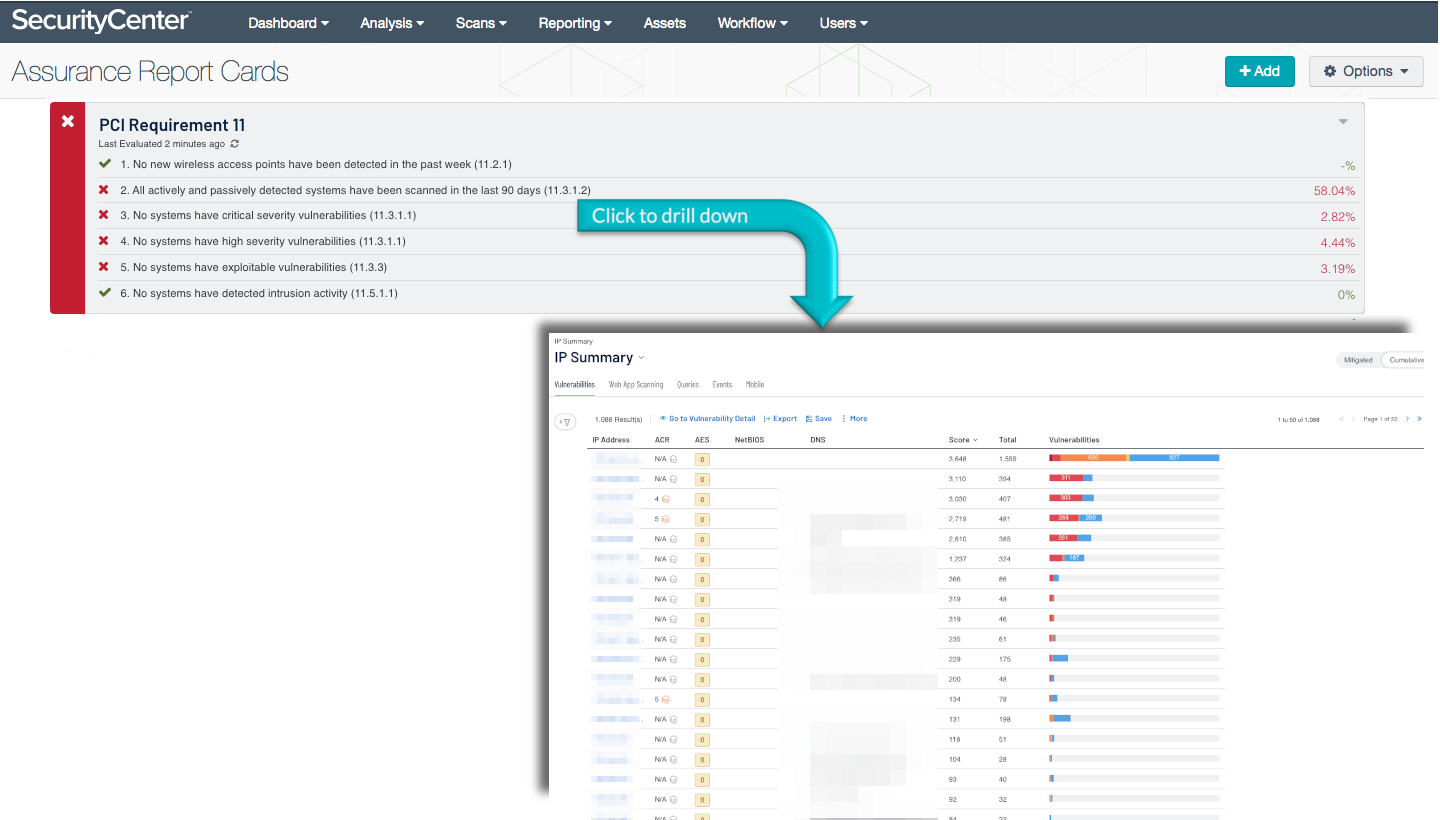Open the Scans menu
1440x820 pixels.
click(x=481, y=23)
